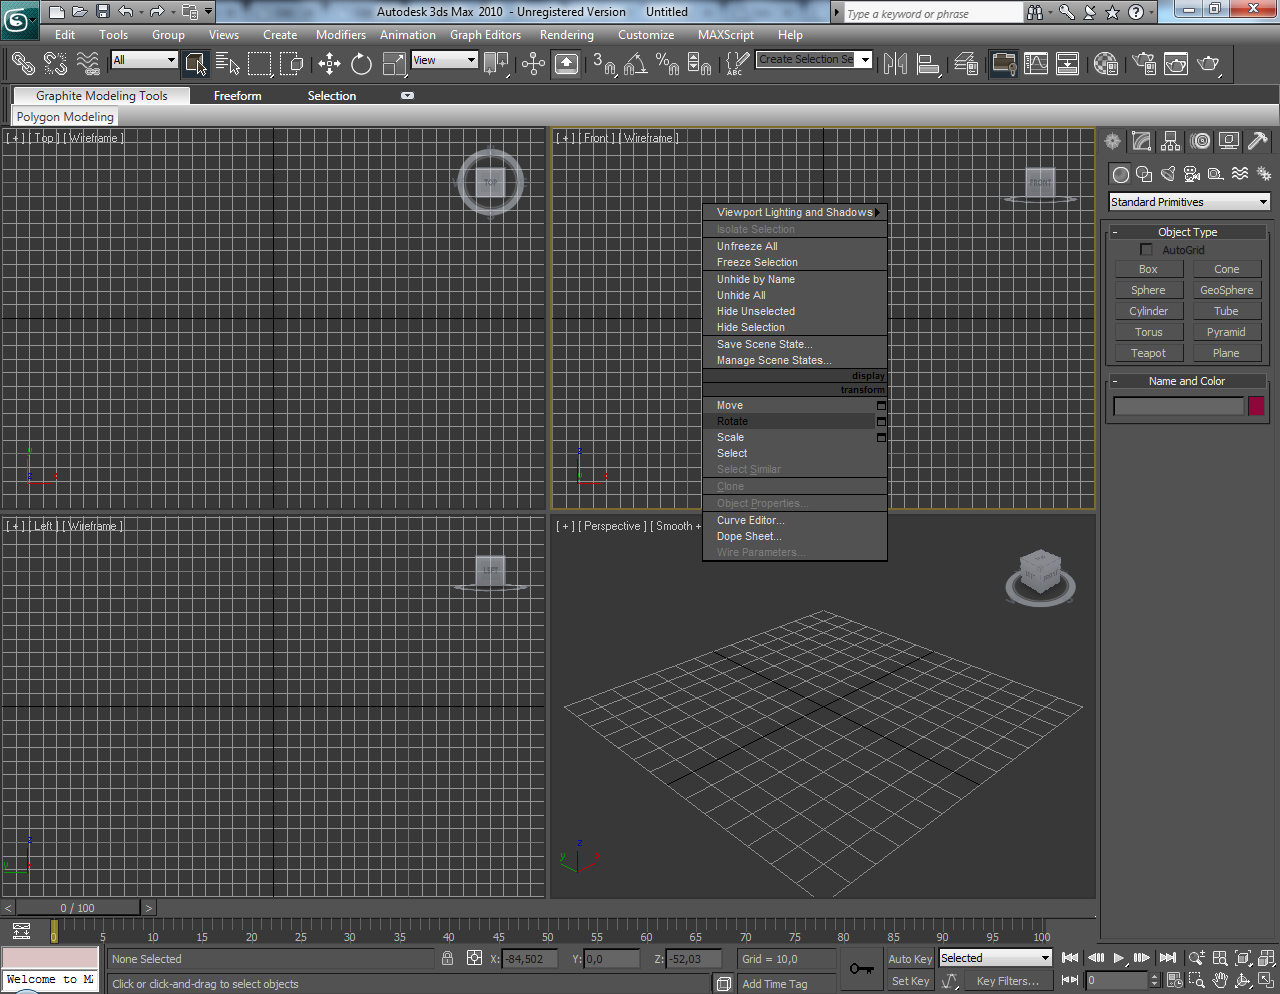Screen dimensions: 1280x994
Task: Click the Key Filters button
Action: pyautogui.click(x=1008, y=981)
